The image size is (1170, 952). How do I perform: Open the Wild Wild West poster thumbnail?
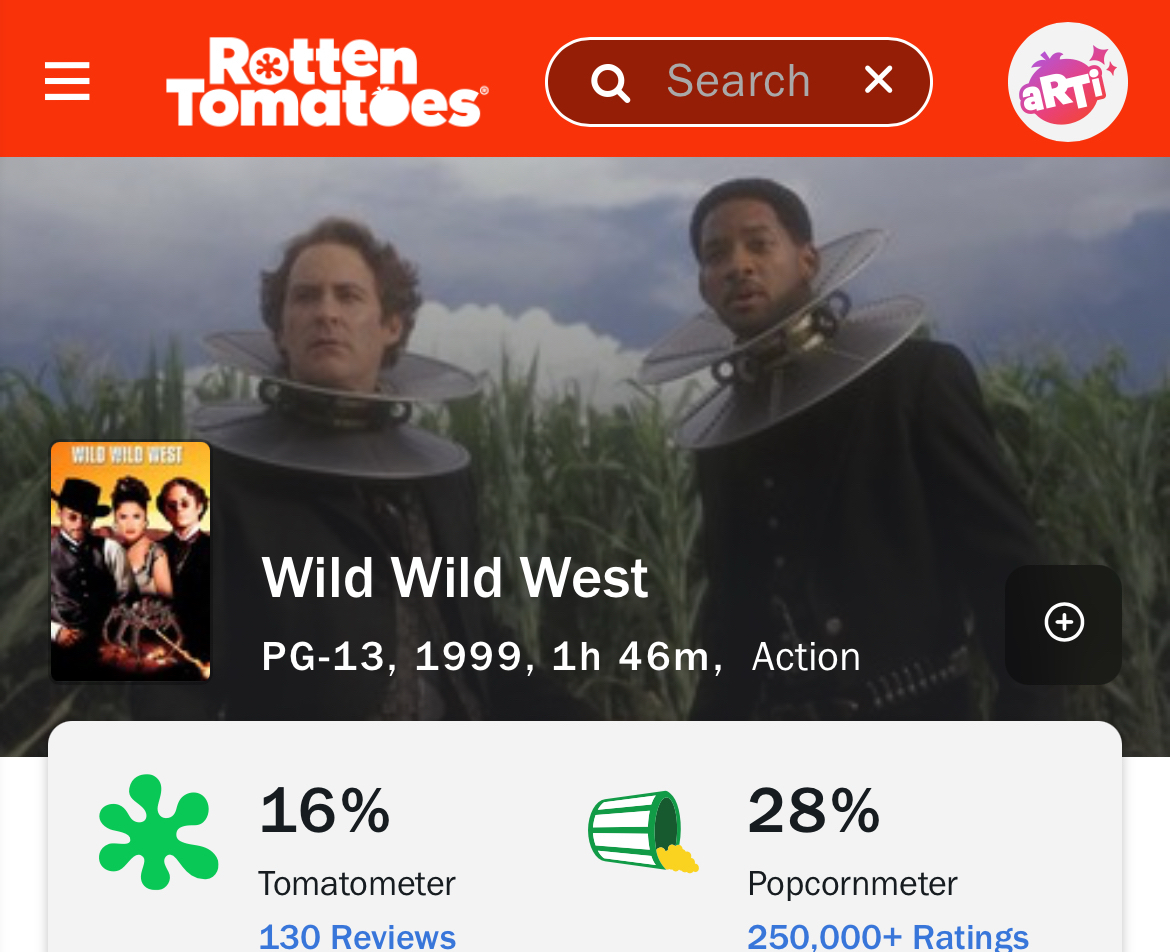pos(131,561)
